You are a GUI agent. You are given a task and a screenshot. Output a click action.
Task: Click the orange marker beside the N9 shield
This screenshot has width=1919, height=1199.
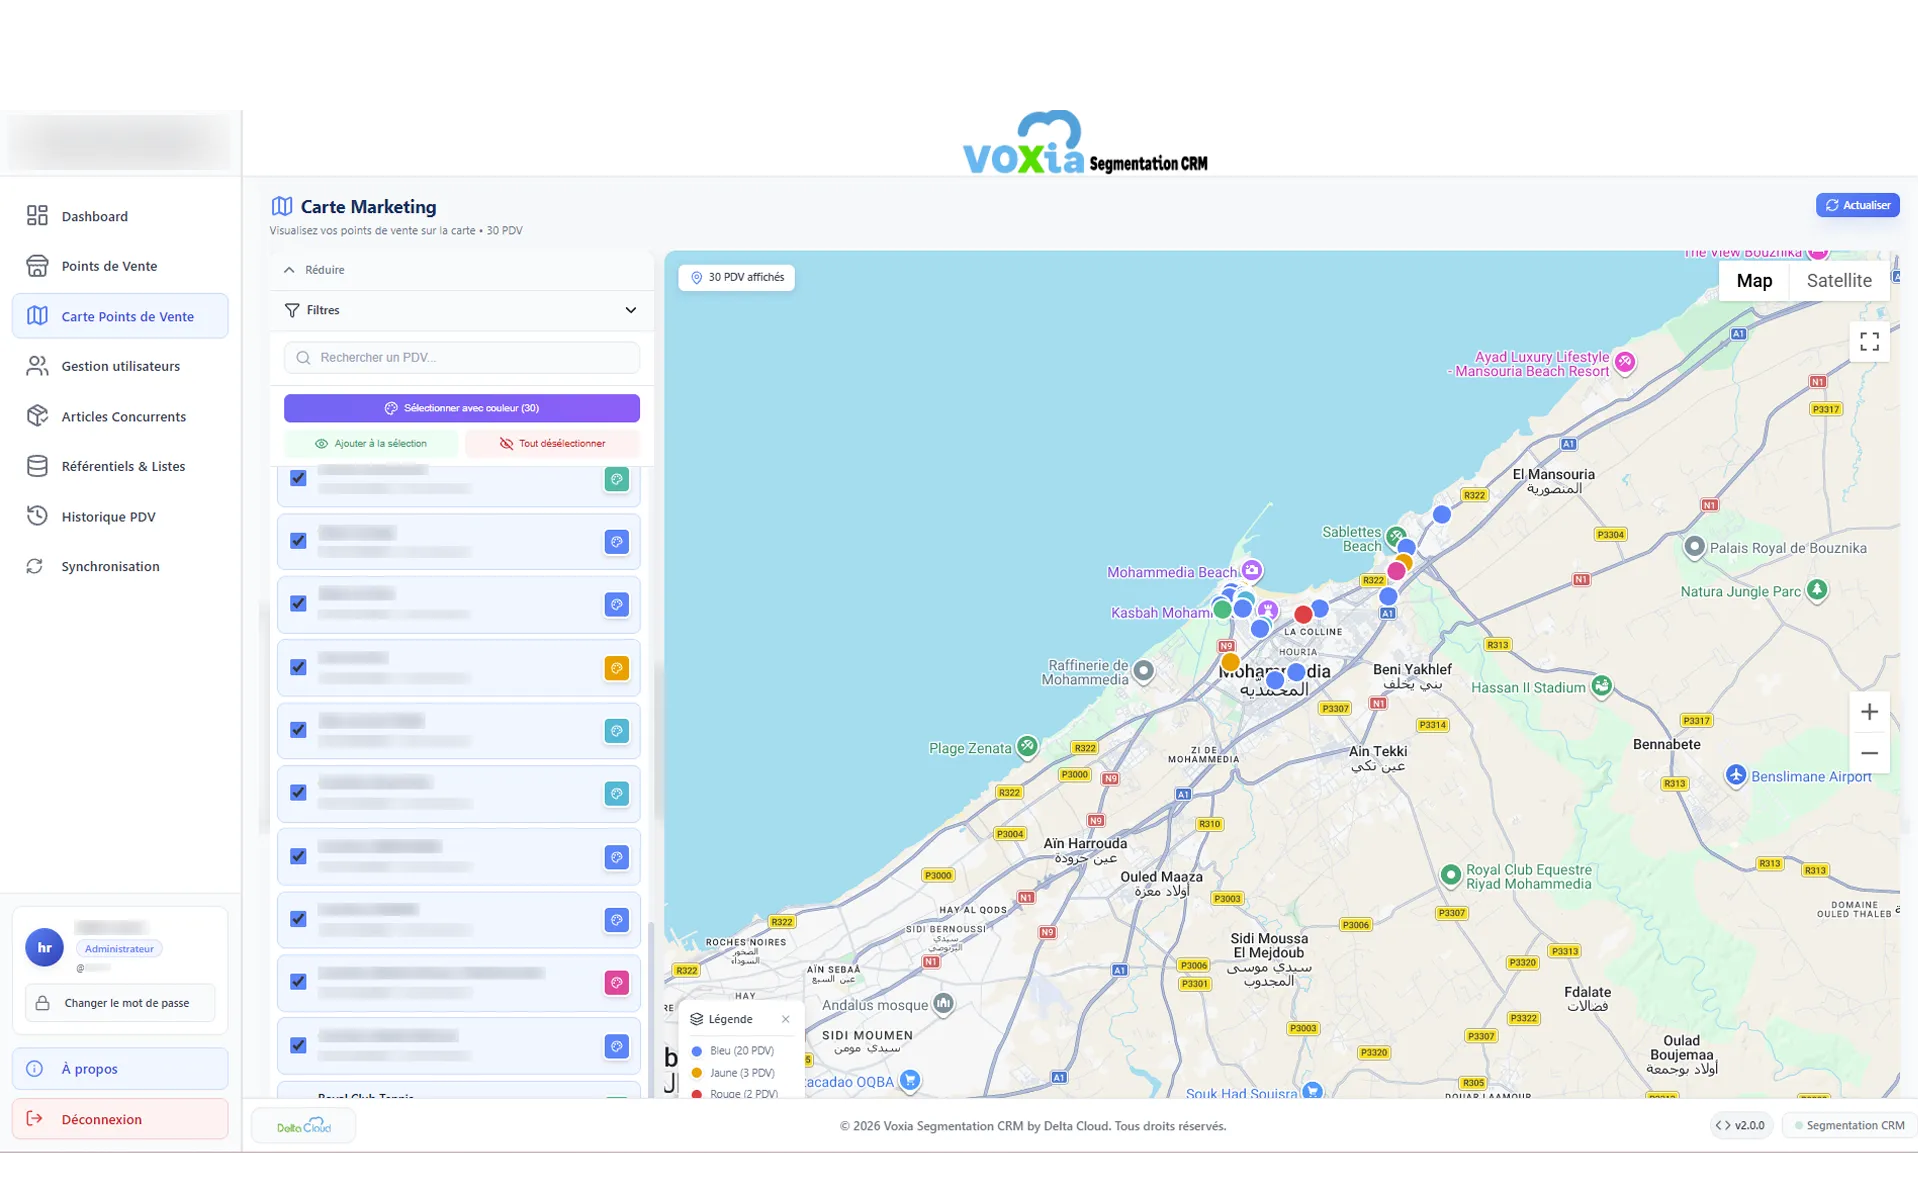pos(1230,662)
